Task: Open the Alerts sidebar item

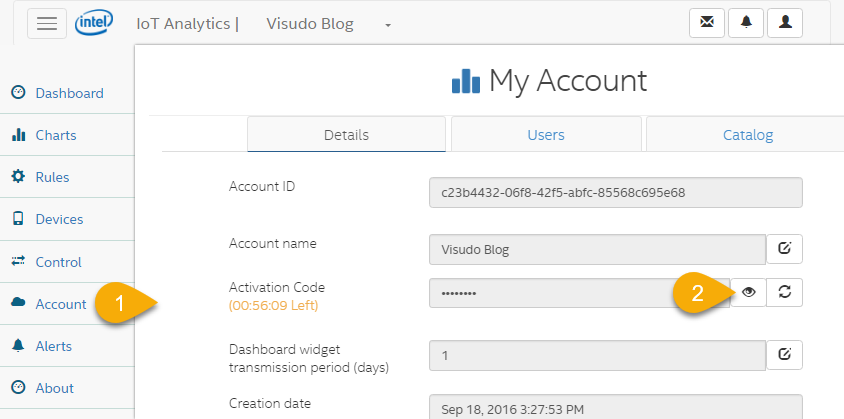Action: (x=55, y=346)
